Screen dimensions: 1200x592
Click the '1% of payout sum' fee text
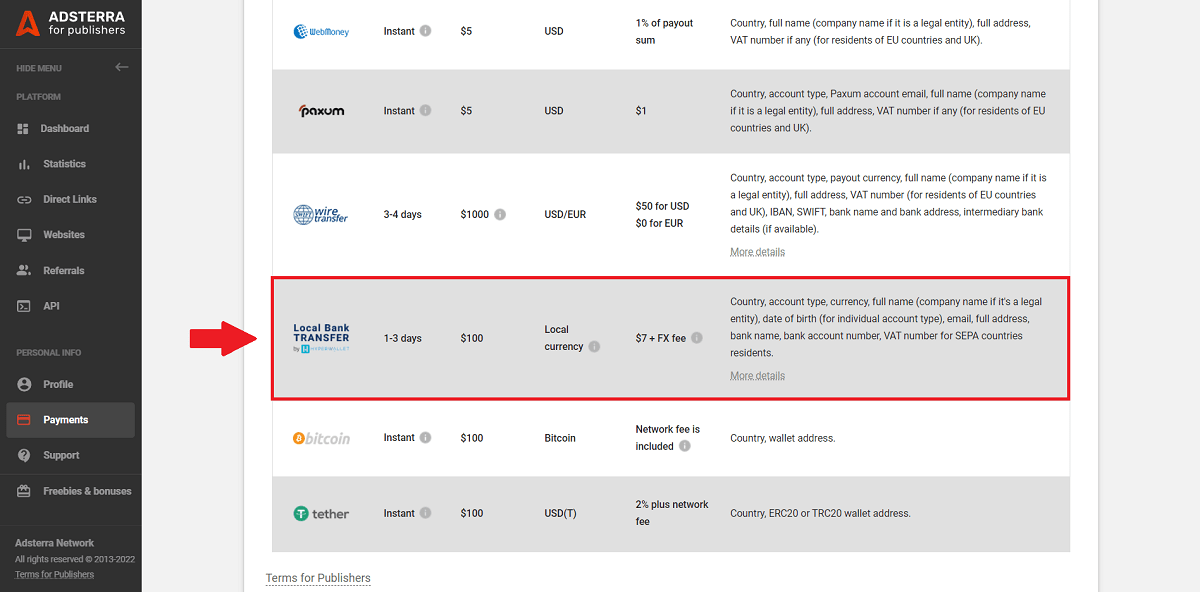click(664, 31)
